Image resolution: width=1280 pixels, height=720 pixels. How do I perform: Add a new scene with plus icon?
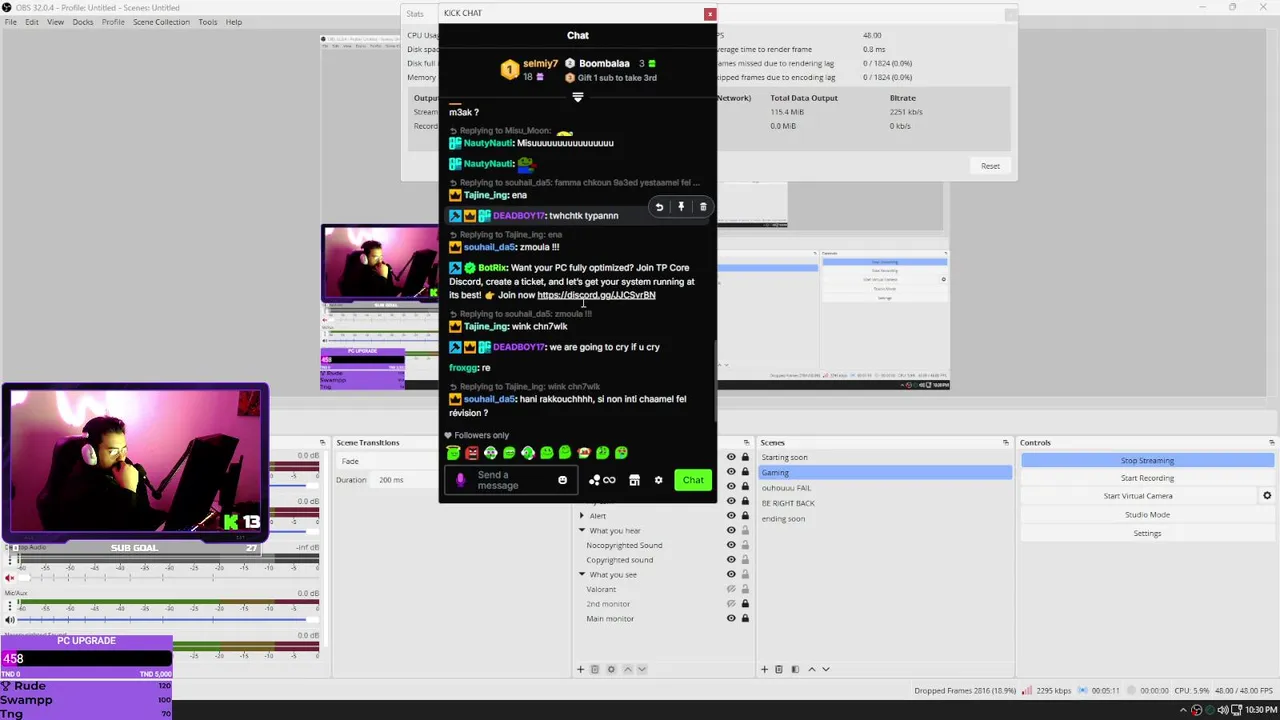pyautogui.click(x=765, y=669)
